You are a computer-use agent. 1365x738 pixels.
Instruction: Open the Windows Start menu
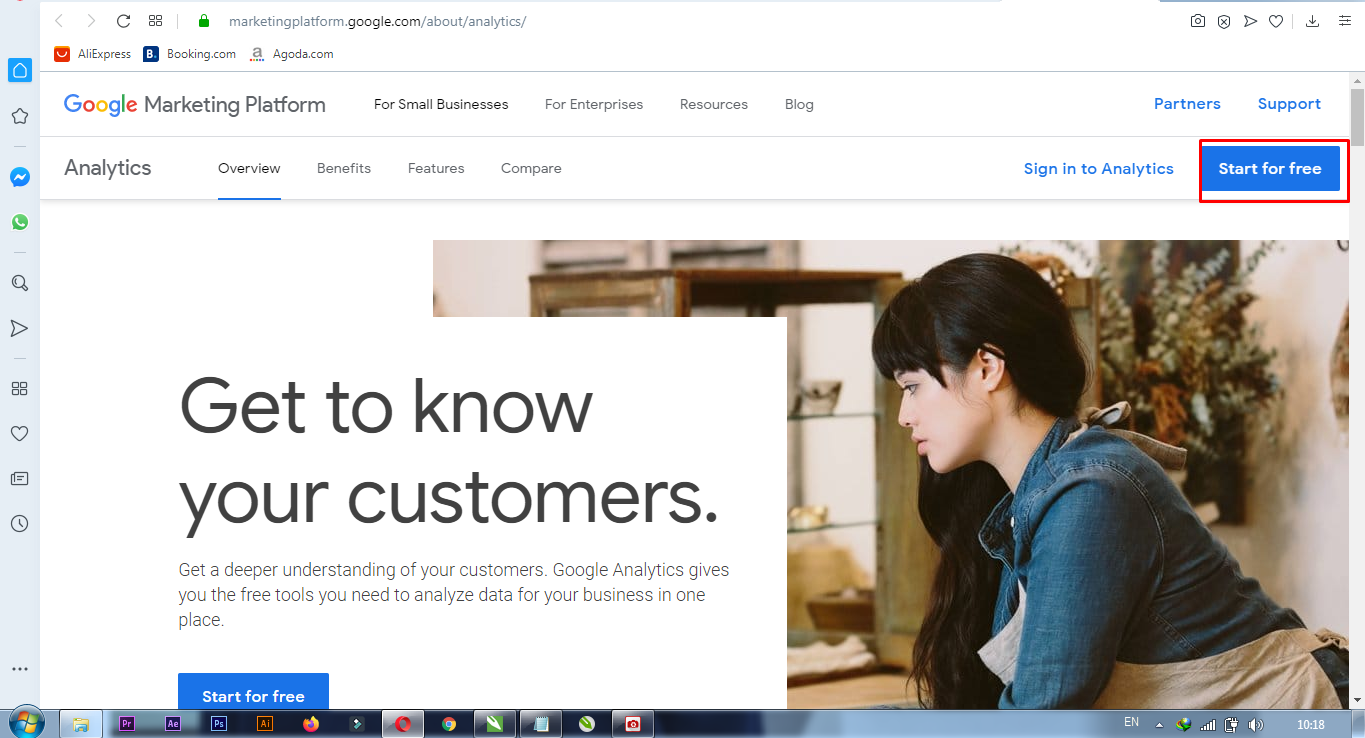point(26,723)
